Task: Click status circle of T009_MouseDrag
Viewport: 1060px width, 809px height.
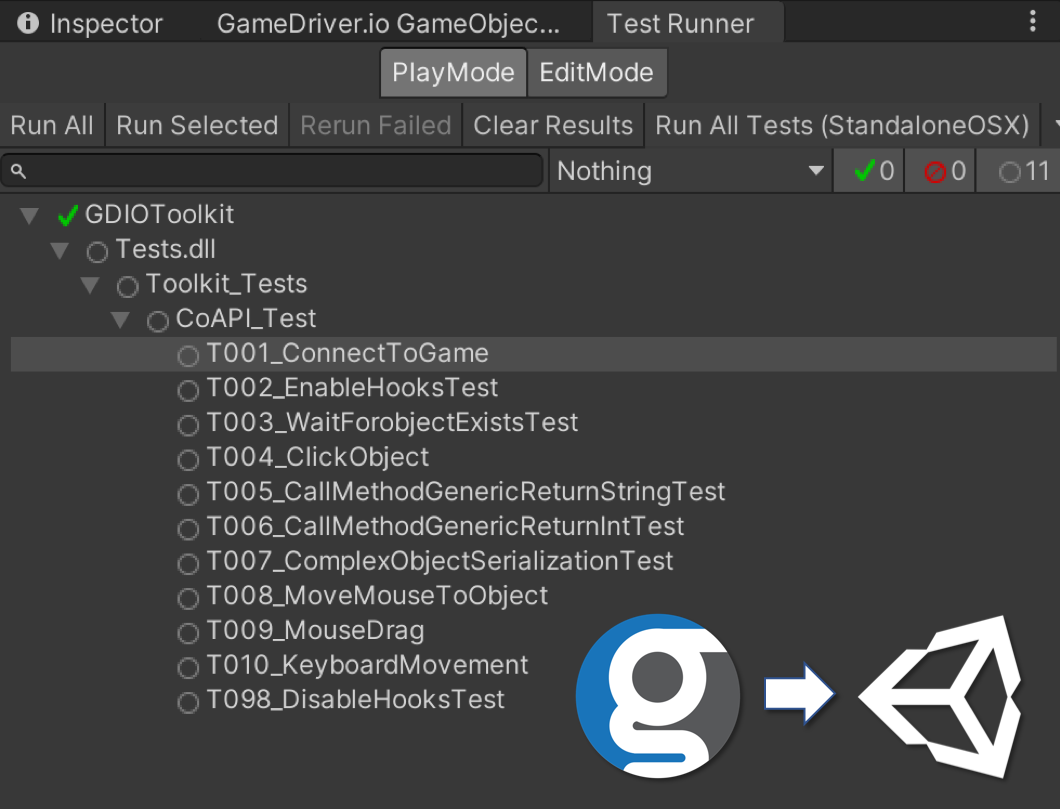Action: pyautogui.click(x=188, y=633)
